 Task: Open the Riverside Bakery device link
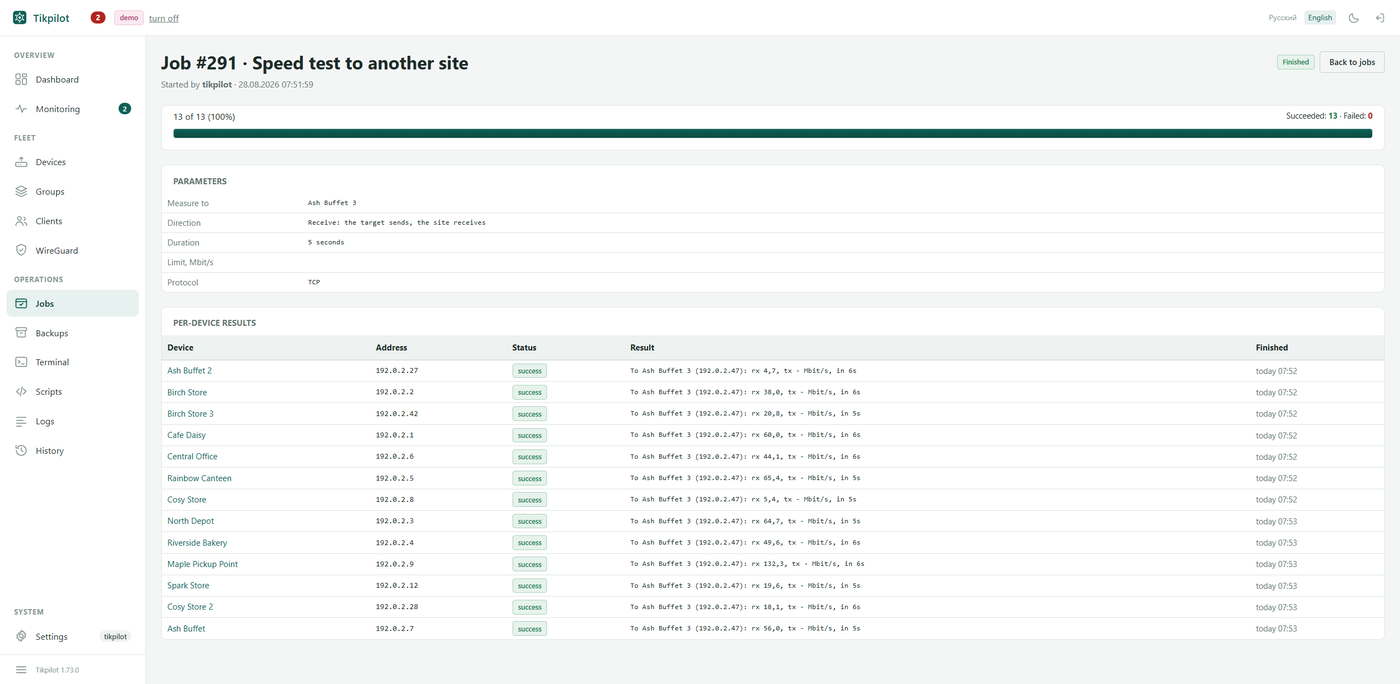pyautogui.click(x=197, y=543)
